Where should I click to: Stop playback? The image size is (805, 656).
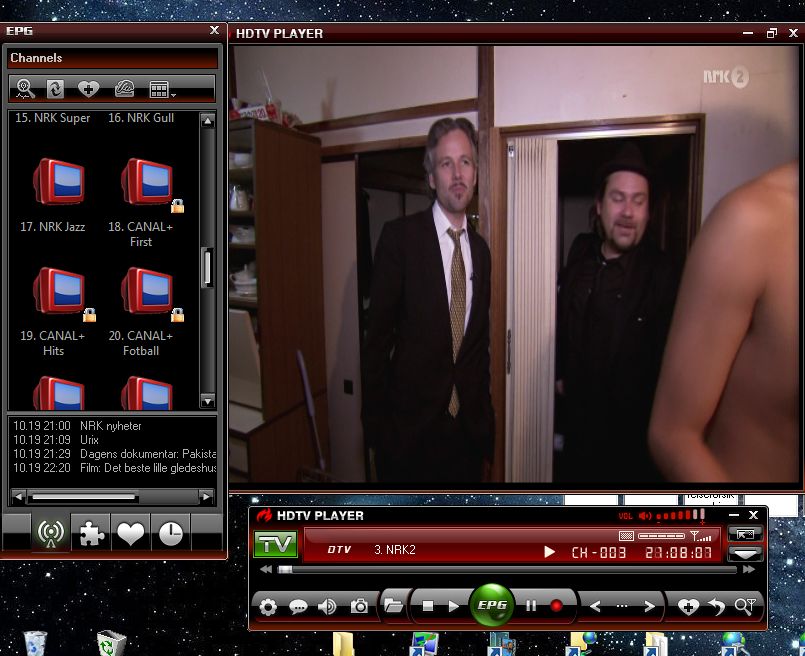coord(428,606)
